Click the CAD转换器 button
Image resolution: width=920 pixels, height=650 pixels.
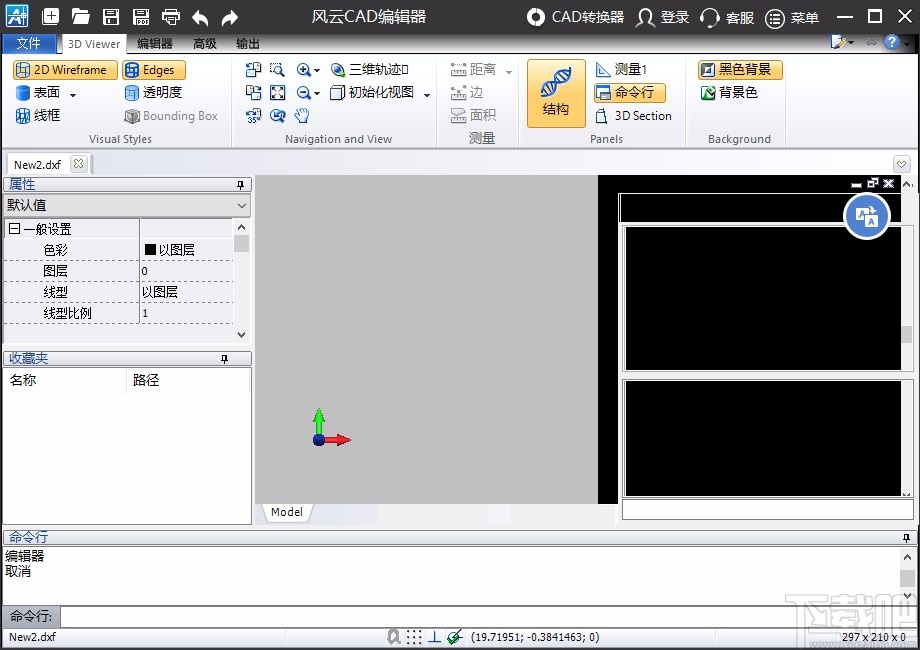point(576,17)
